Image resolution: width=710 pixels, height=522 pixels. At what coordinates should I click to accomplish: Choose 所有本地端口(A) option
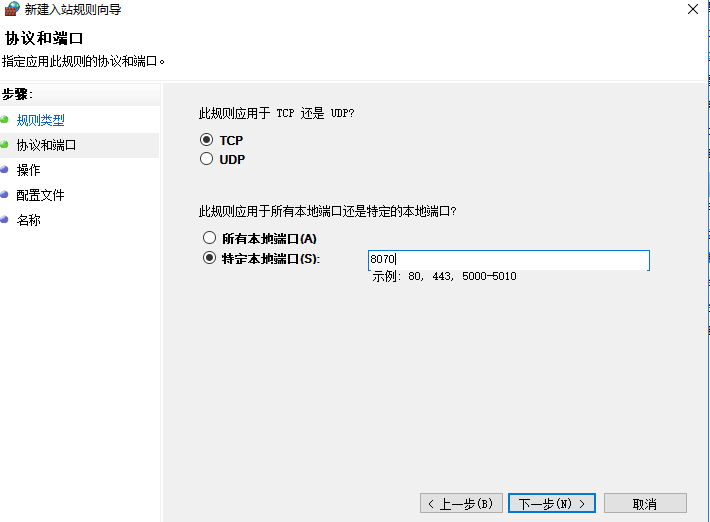click(x=209, y=238)
